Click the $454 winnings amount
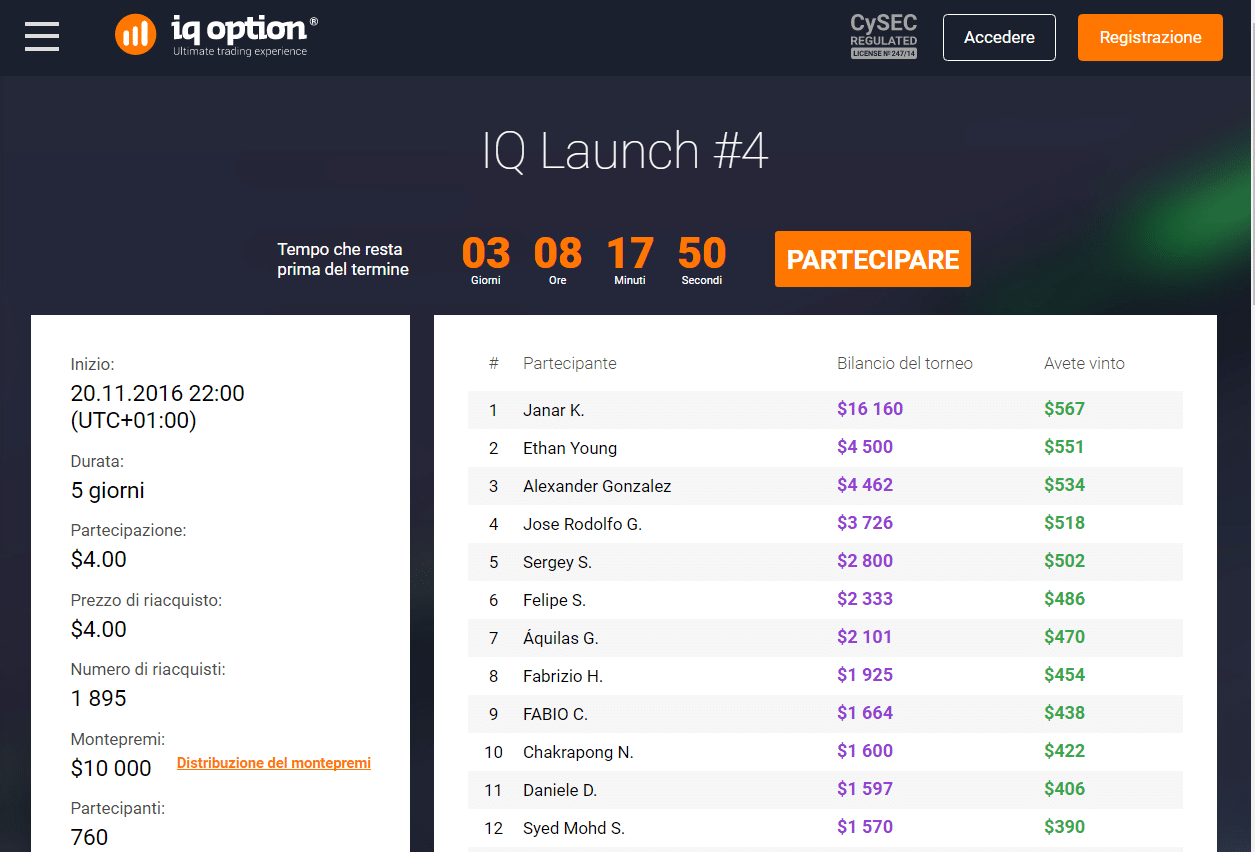 click(x=1064, y=675)
